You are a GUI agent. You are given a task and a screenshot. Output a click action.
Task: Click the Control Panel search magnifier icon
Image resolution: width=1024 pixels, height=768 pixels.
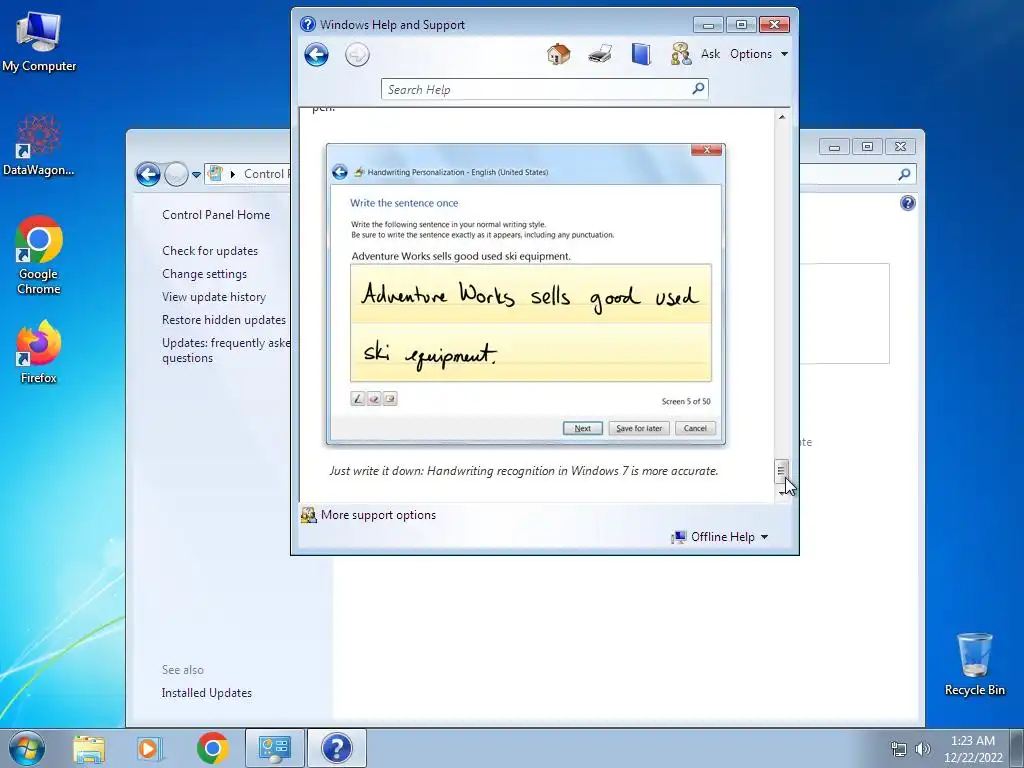coord(904,174)
